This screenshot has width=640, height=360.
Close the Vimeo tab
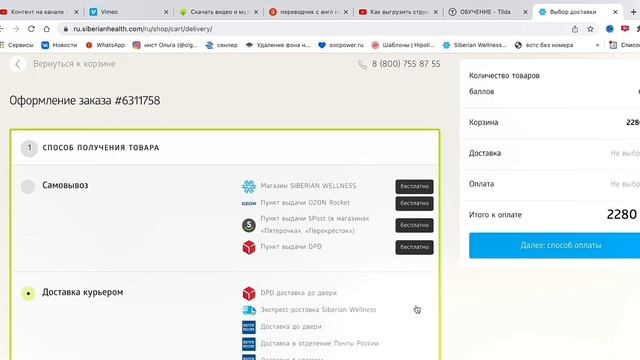(166, 12)
